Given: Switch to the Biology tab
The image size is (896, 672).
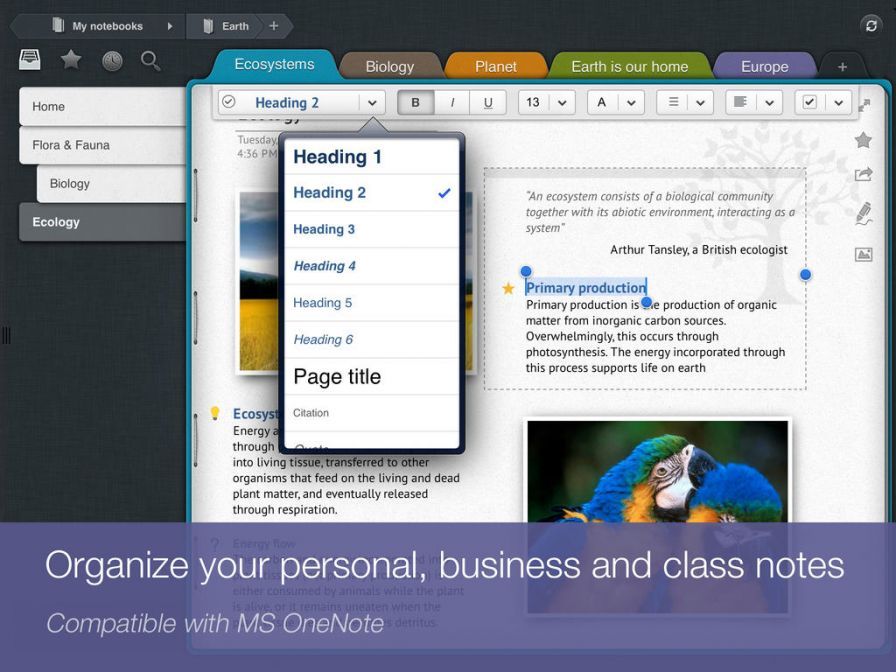Looking at the screenshot, I should pos(389,67).
